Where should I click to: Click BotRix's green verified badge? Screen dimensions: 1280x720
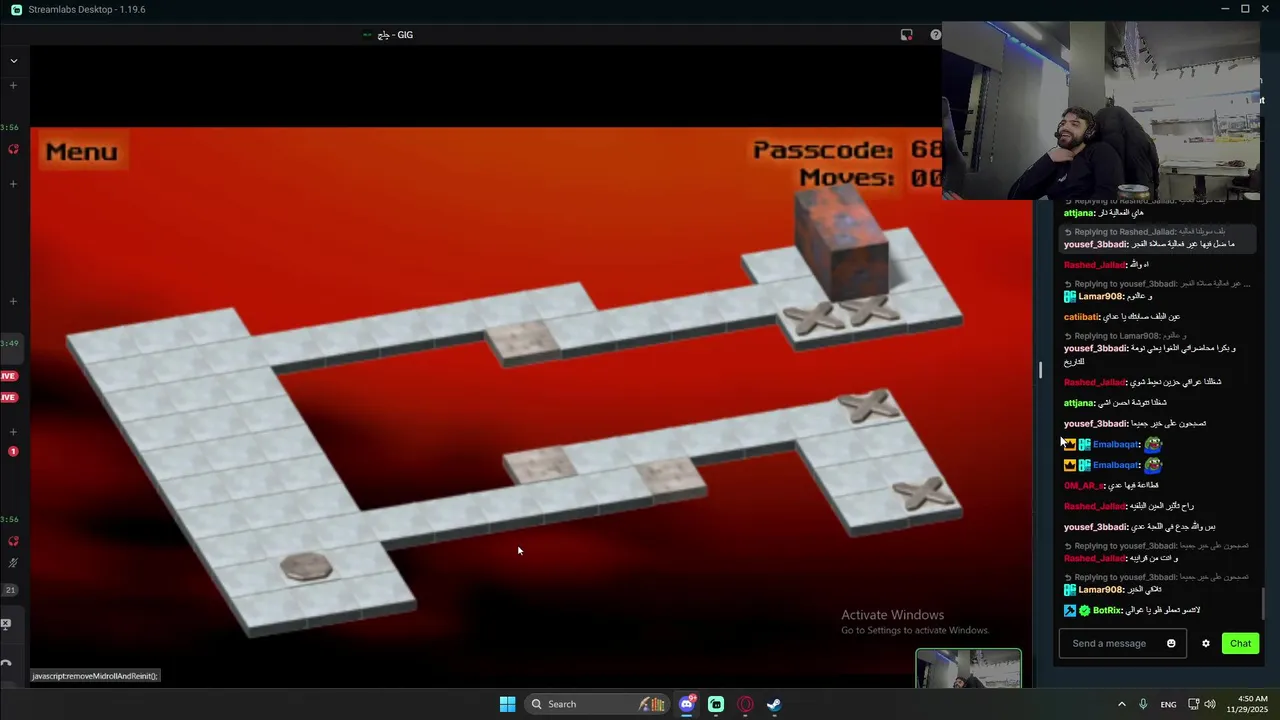[x=1085, y=610]
